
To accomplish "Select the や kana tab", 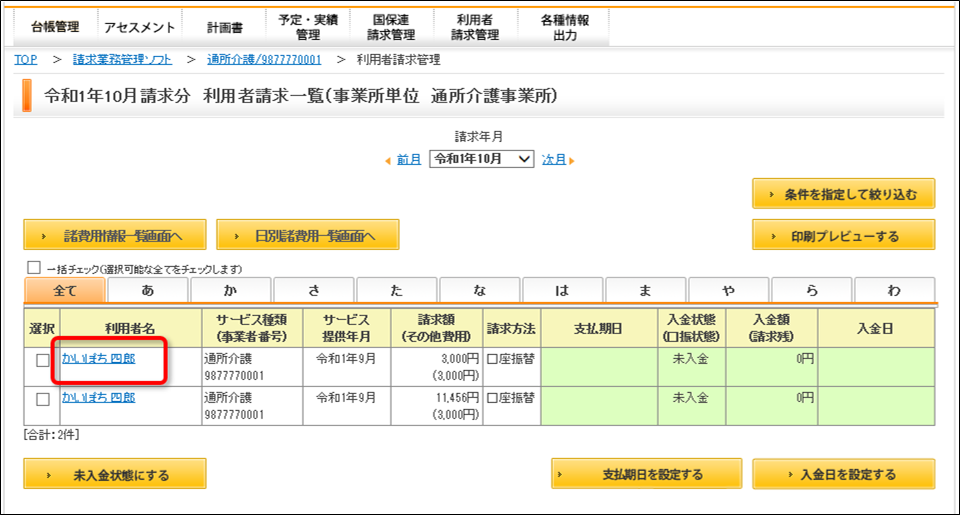I will pyautogui.click(x=729, y=290).
